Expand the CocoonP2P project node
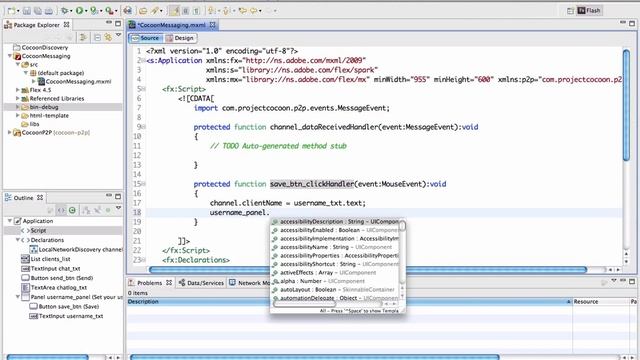The width and height of the screenshot is (640, 360). (10, 132)
